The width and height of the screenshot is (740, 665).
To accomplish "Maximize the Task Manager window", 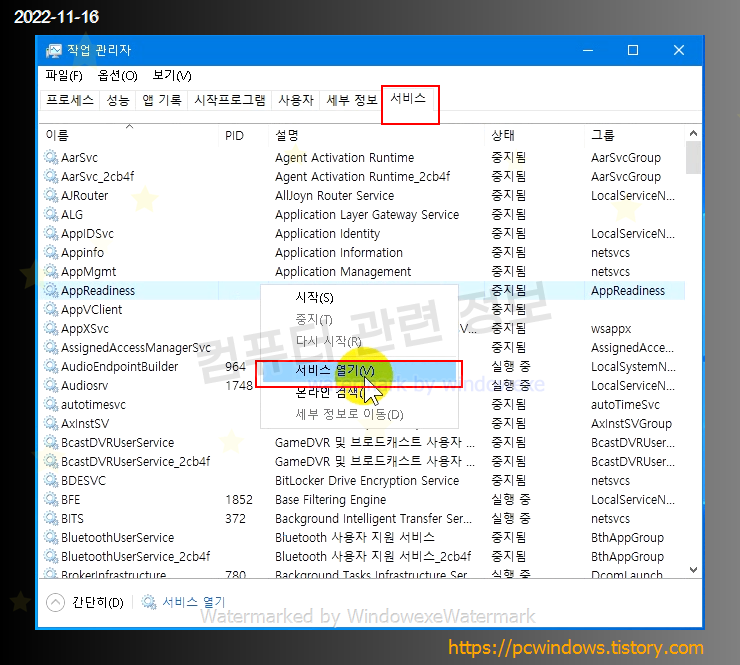I will (633, 50).
